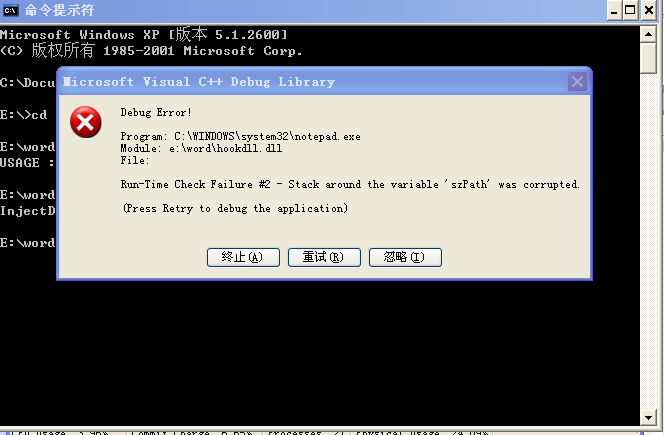This screenshot has height=435, width=664.
Task: Click the 'Debug Error!' heading text
Action: tap(156, 113)
